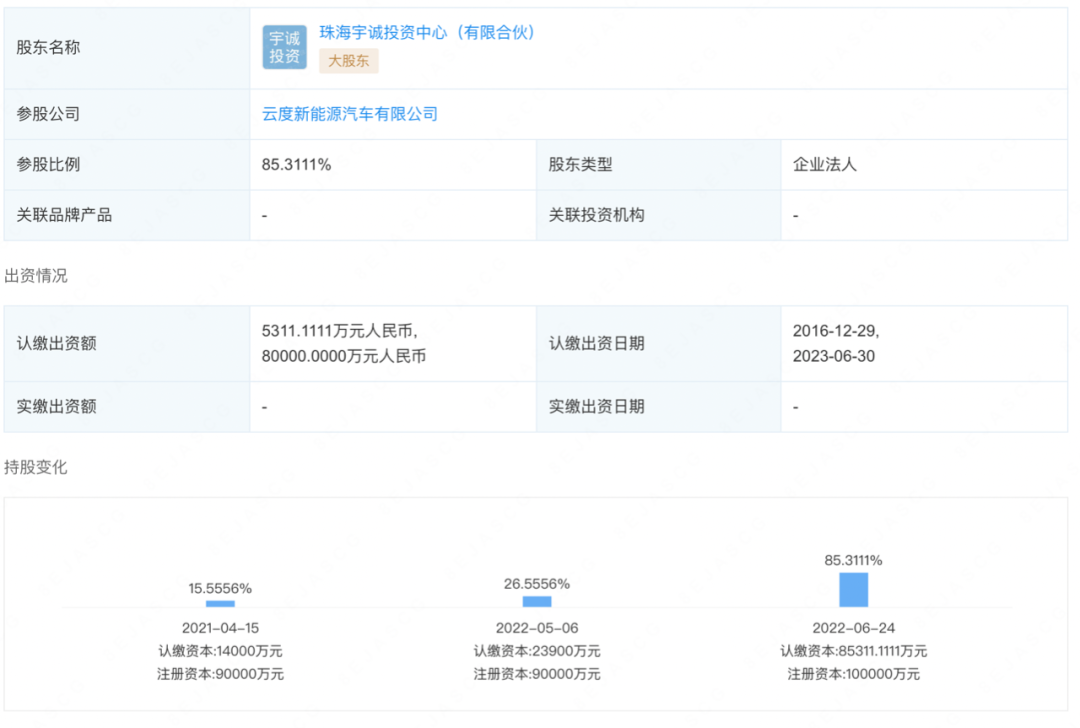Select the 80000.0000万元人民币 amount
Viewport: 1080px width, 728px height.
coord(344,356)
